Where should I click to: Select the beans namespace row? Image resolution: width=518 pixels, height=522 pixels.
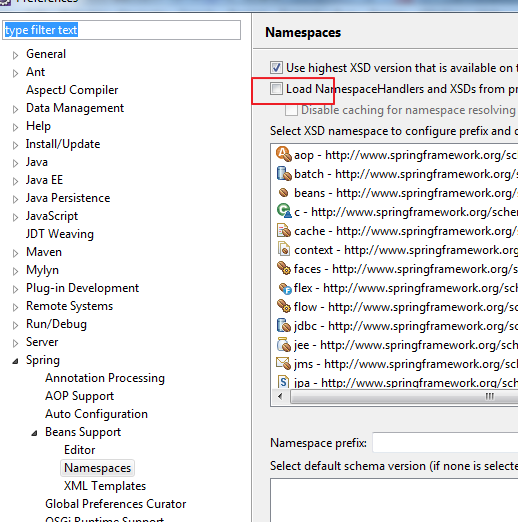pos(395,193)
